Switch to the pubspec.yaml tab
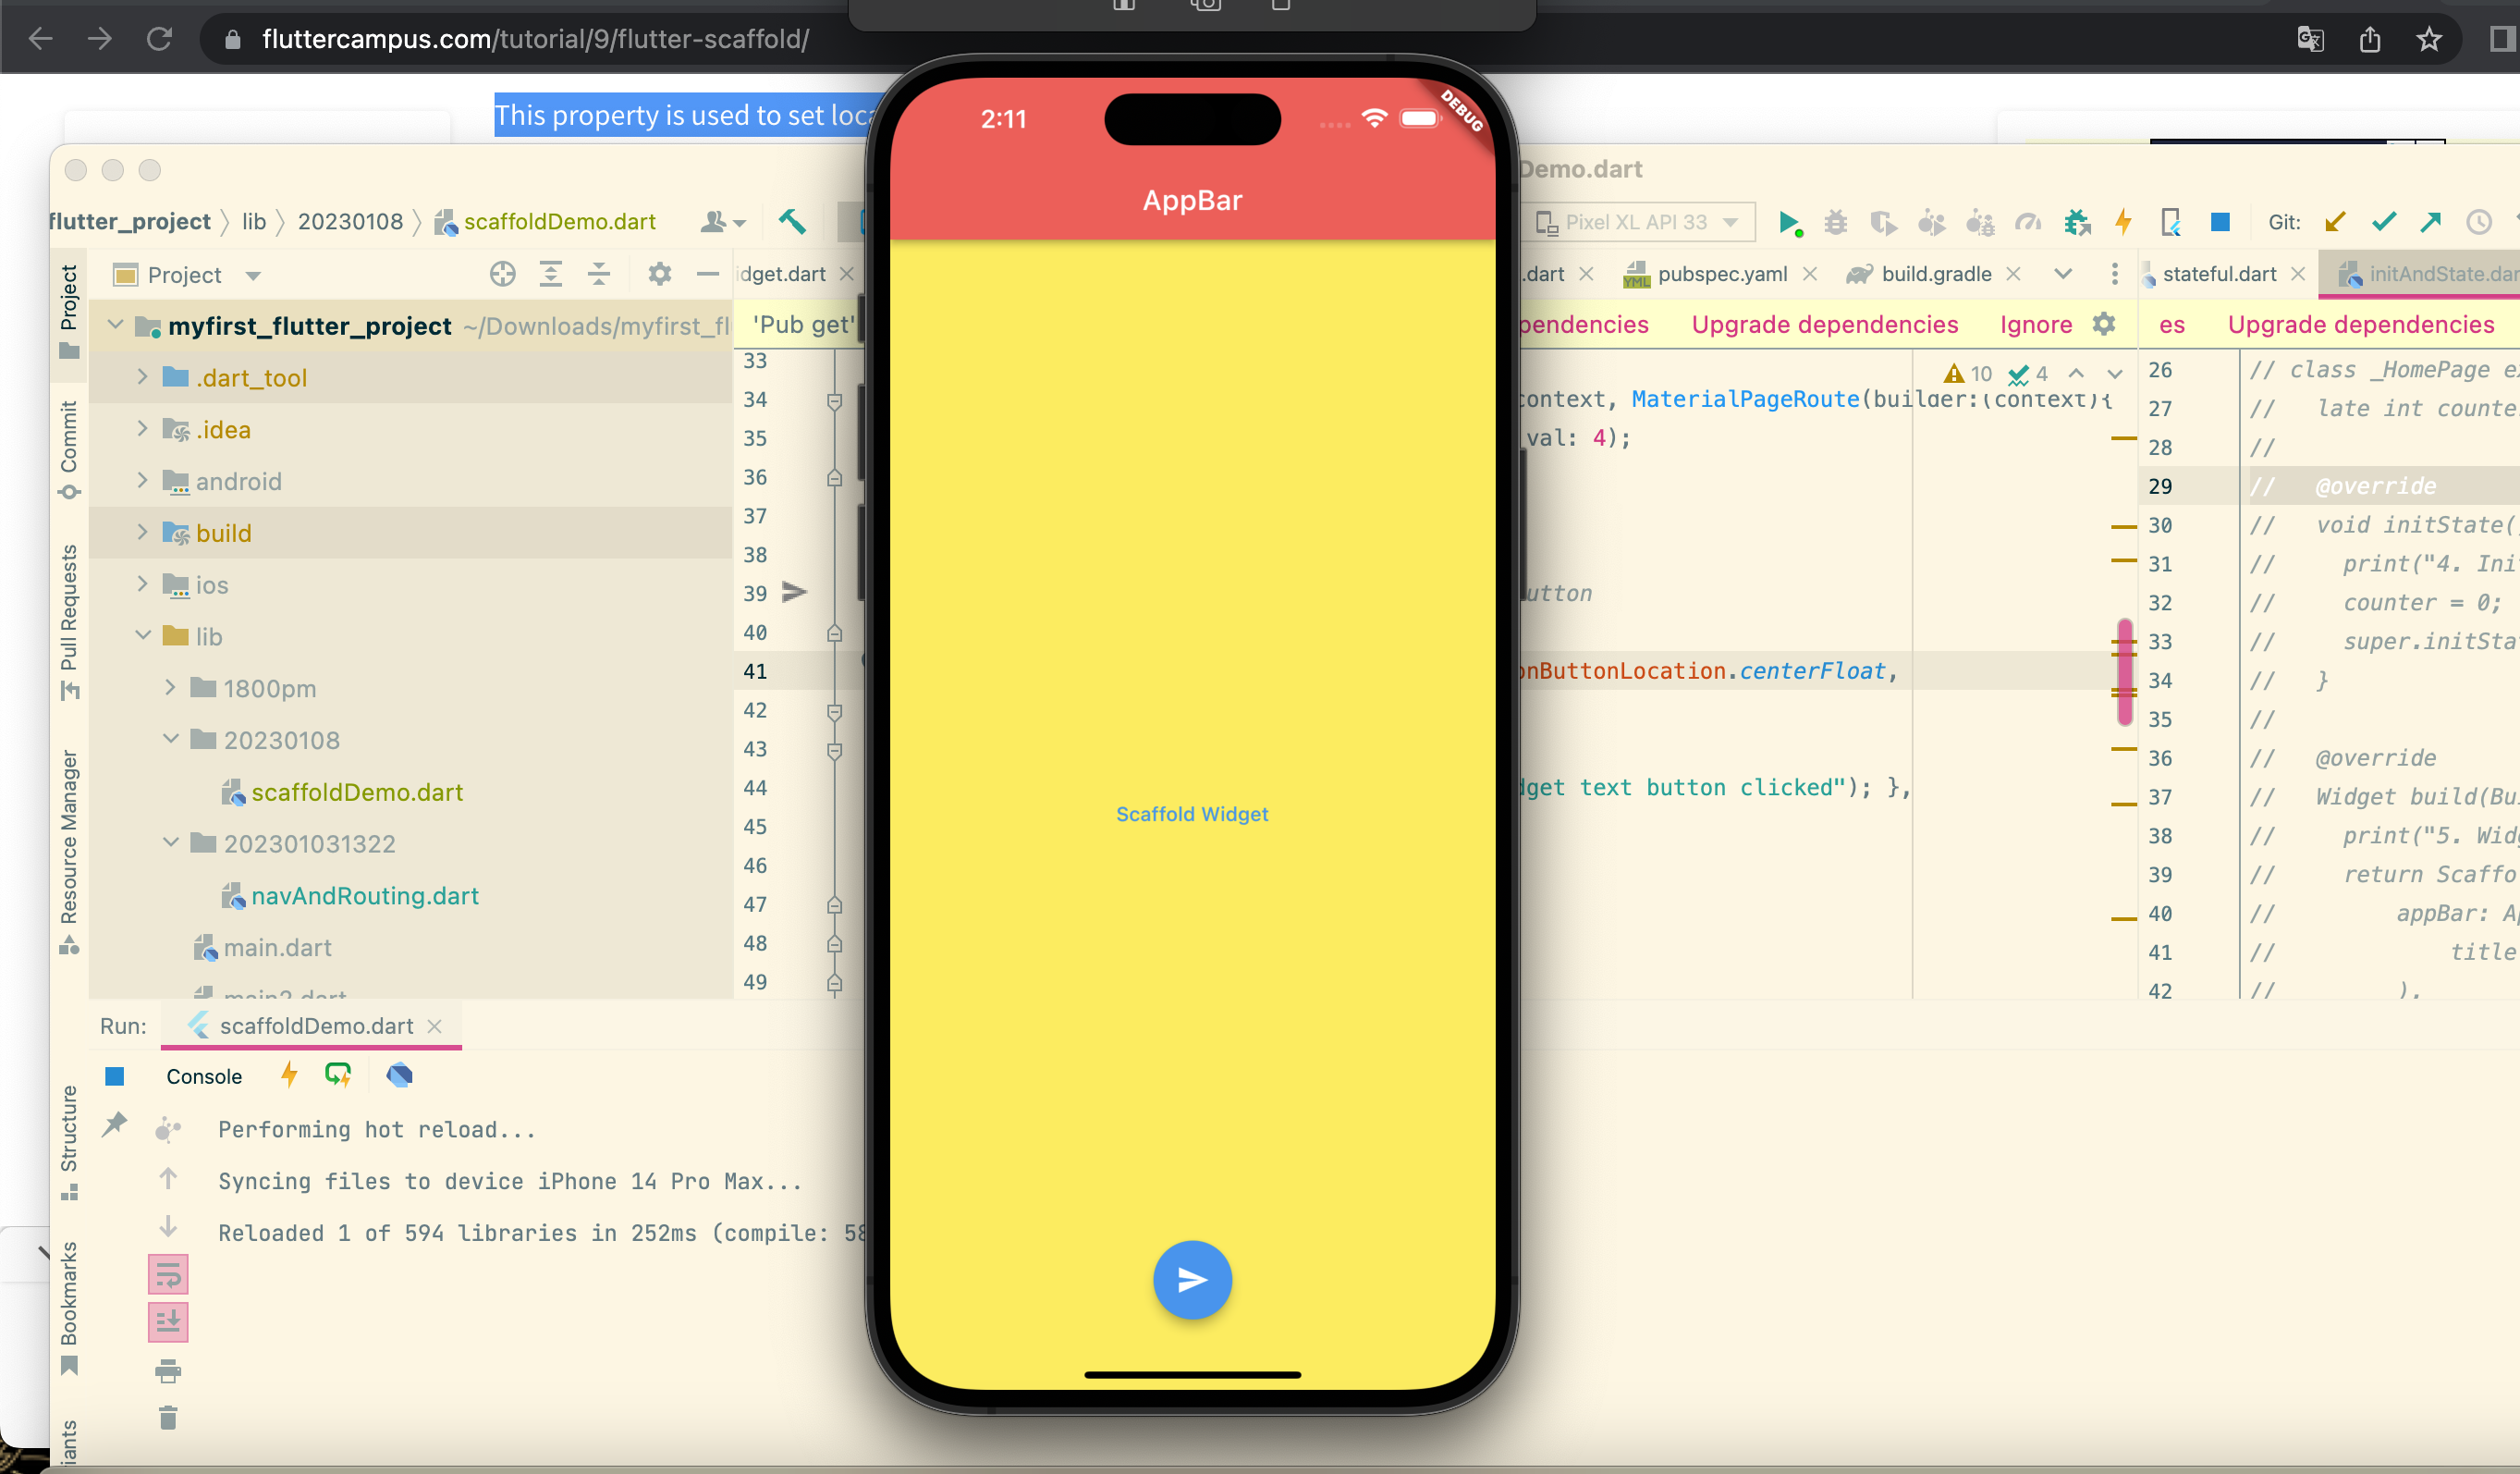This screenshot has width=2520, height=1474. [1720, 274]
